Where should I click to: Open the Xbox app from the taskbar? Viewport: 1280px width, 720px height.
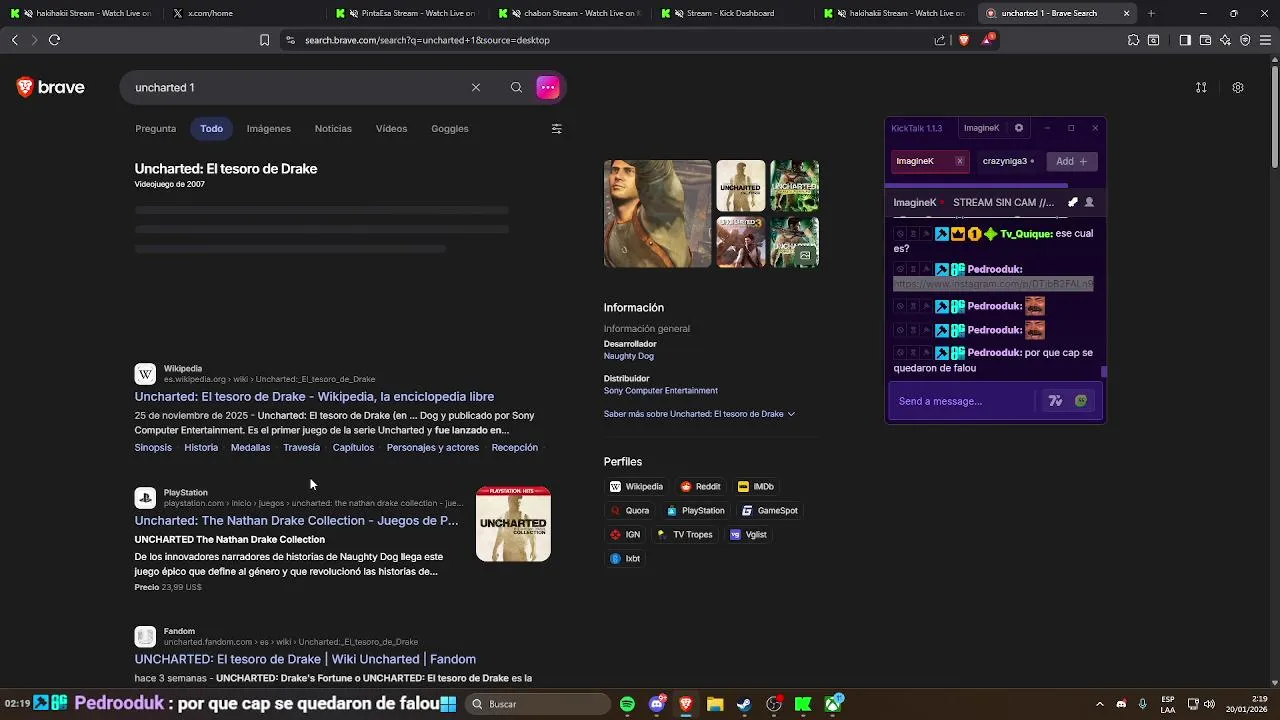[833, 704]
